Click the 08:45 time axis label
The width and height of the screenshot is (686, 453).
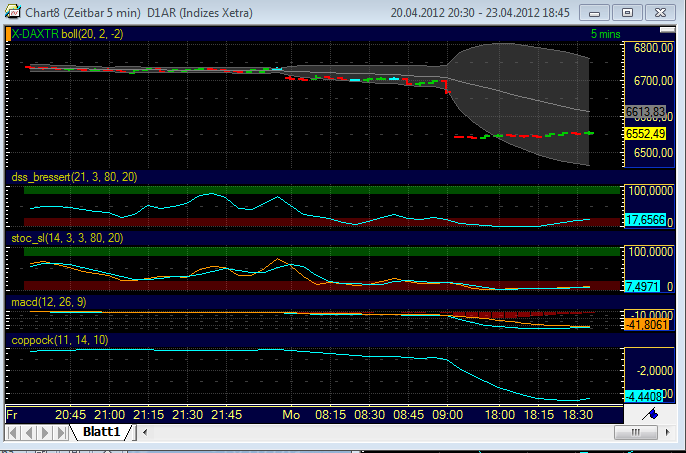[x=408, y=414]
